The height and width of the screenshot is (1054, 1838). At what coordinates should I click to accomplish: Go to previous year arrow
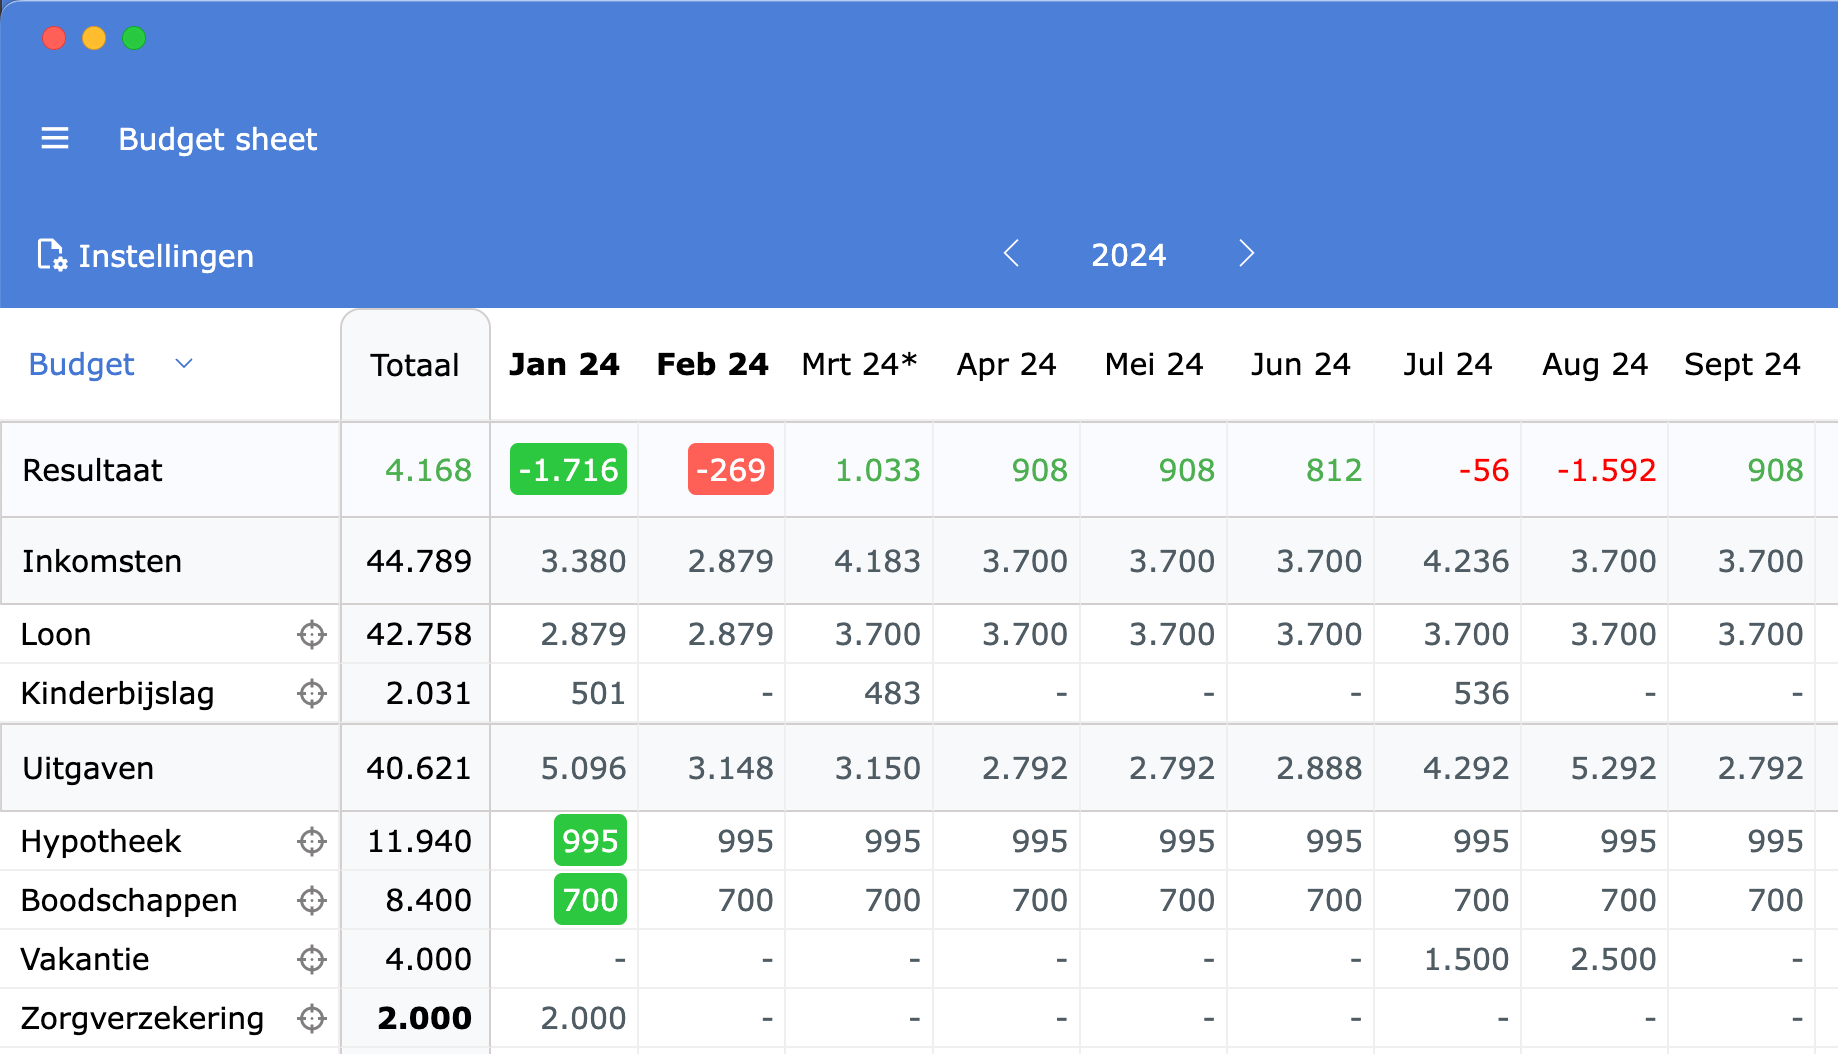[x=1011, y=254]
